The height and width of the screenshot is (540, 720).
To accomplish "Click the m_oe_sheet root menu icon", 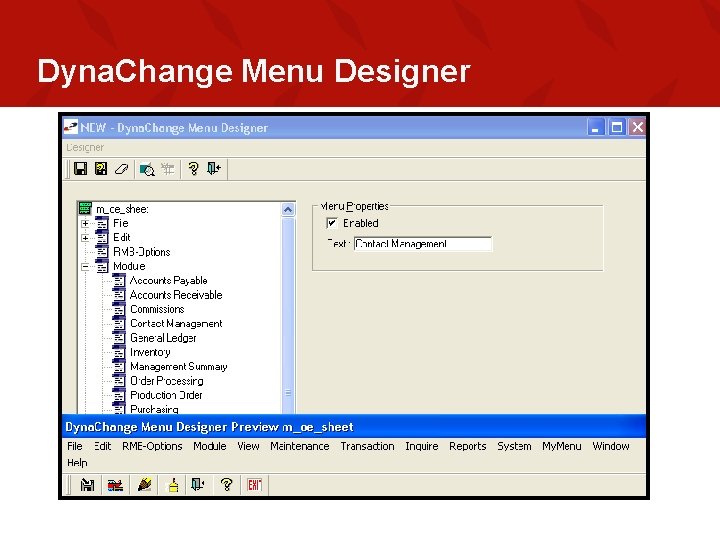I will [85, 208].
